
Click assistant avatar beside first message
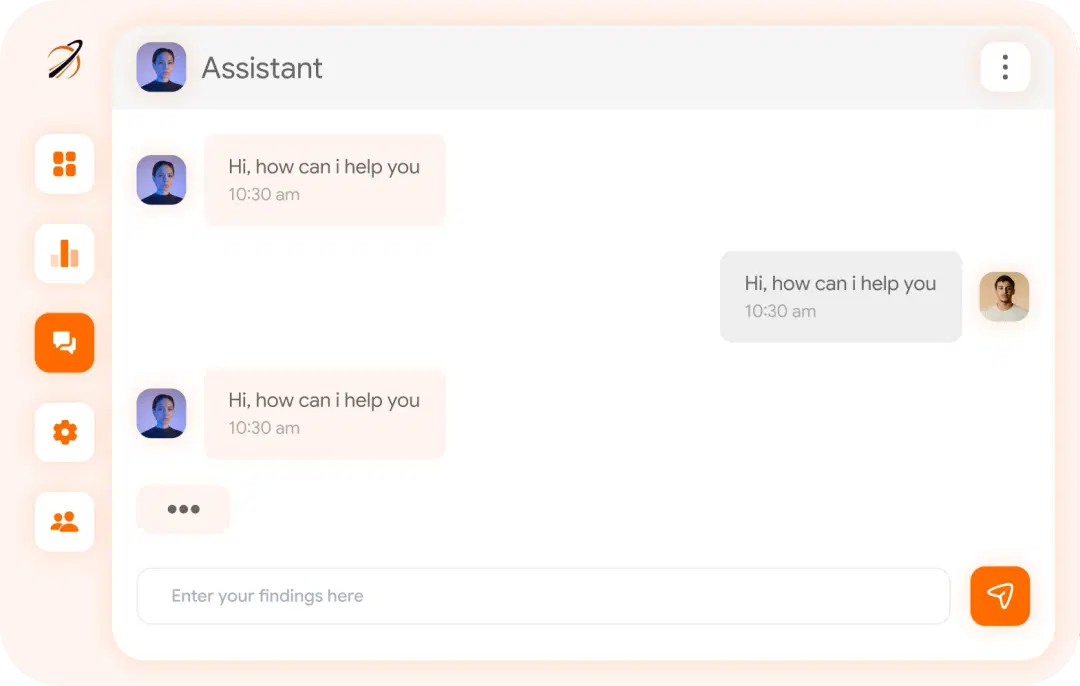point(161,180)
